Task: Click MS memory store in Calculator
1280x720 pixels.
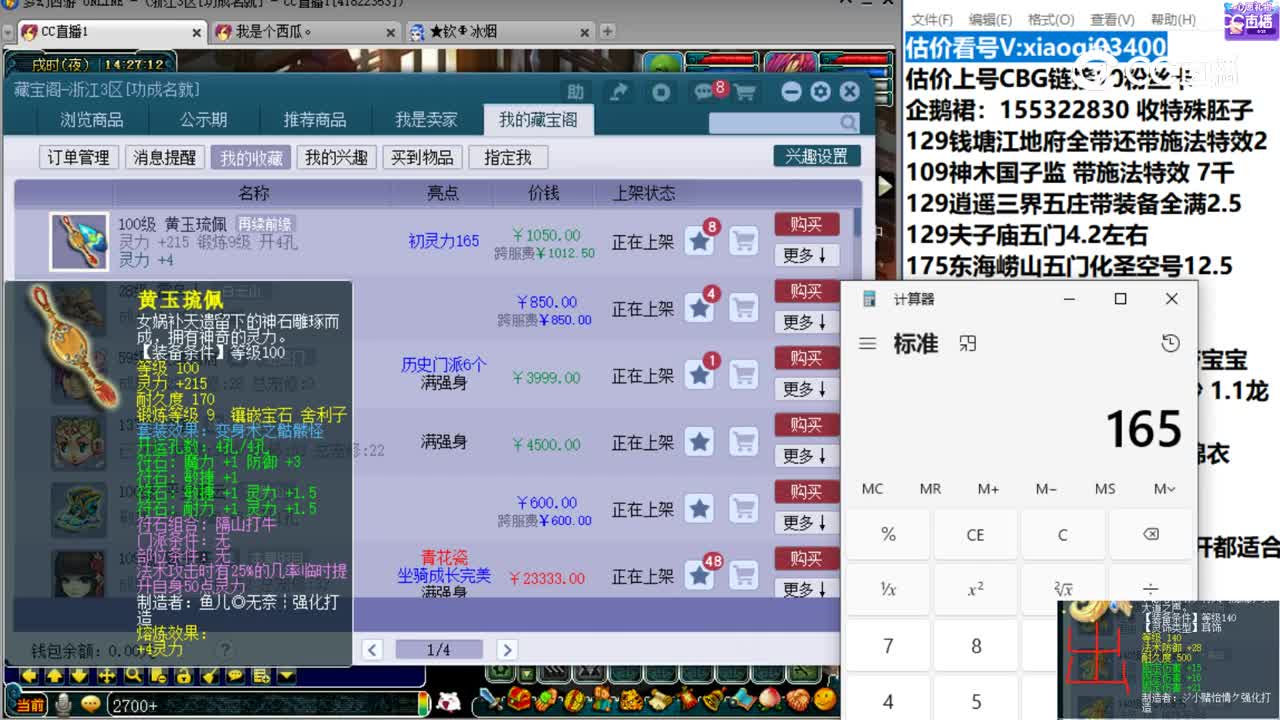Action: coord(1105,488)
